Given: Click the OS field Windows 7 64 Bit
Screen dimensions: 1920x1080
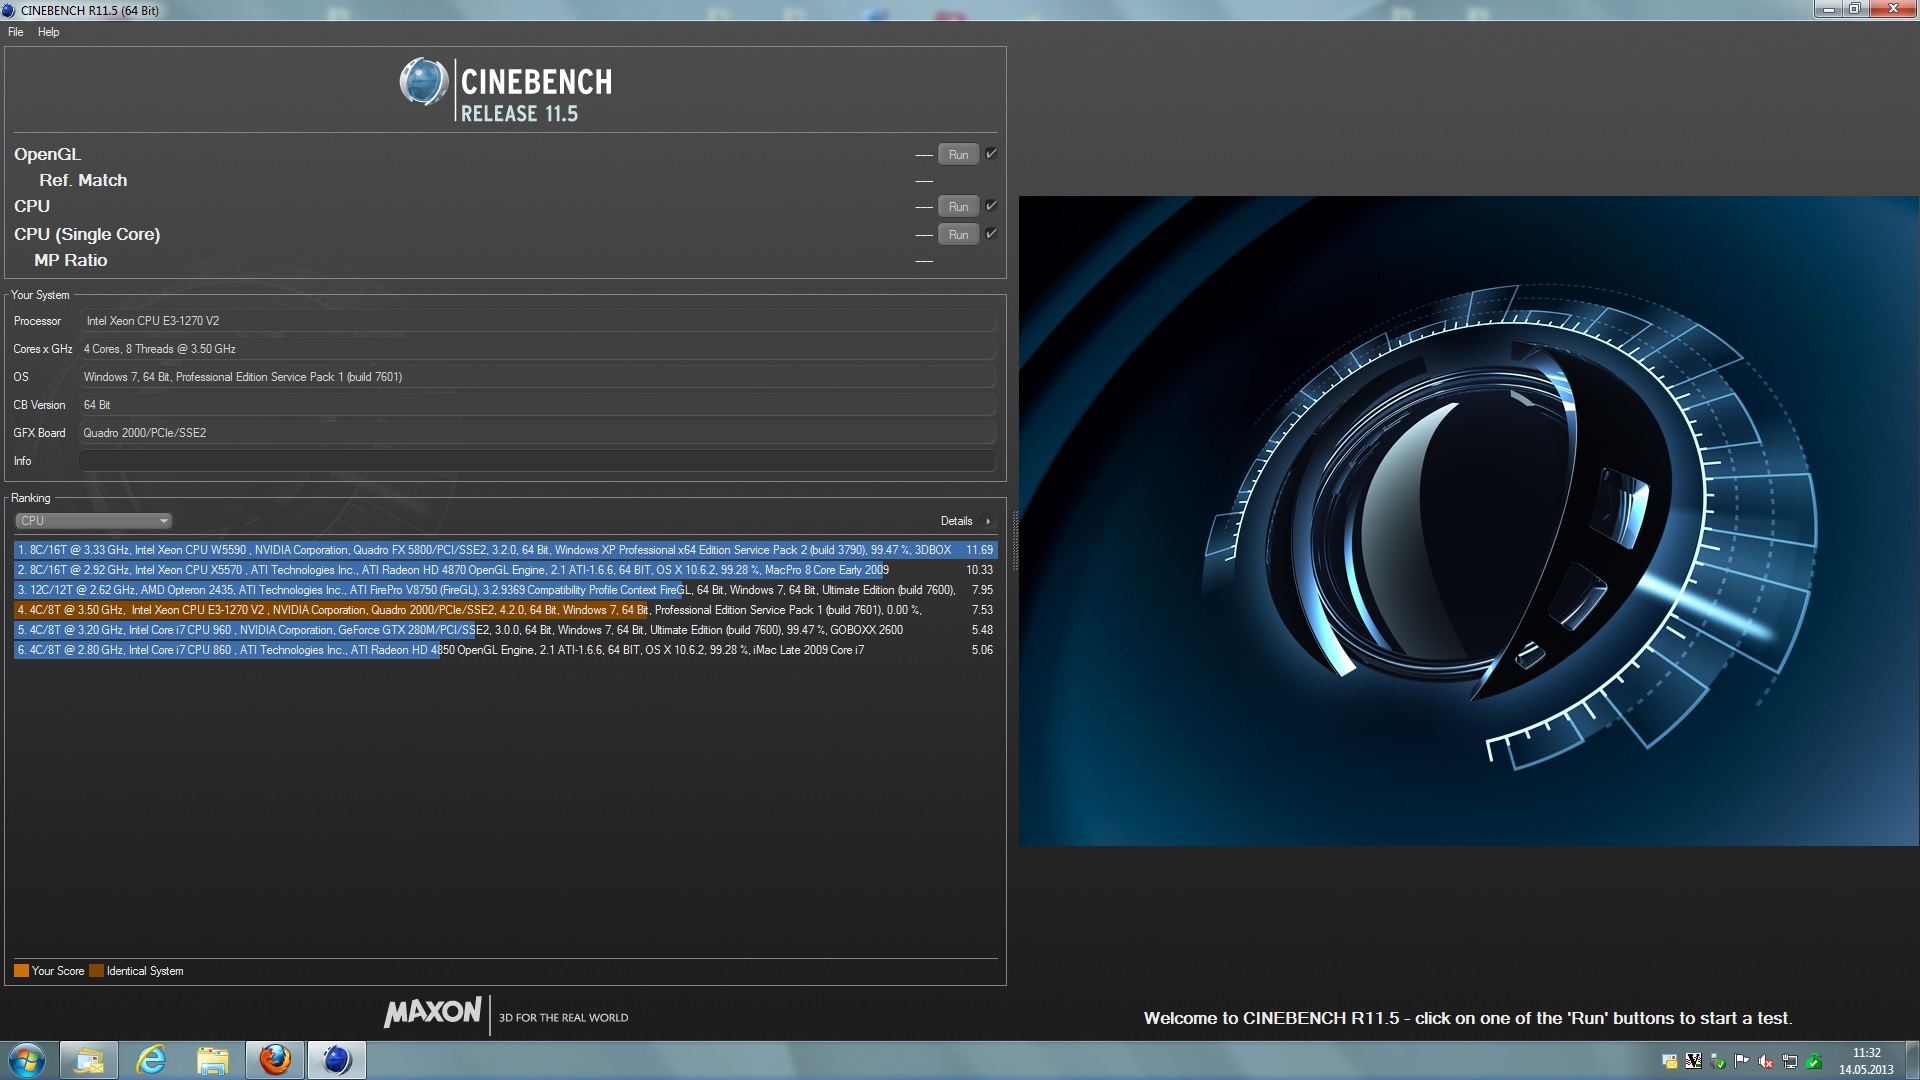Looking at the screenshot, I should tap(537, 377).
